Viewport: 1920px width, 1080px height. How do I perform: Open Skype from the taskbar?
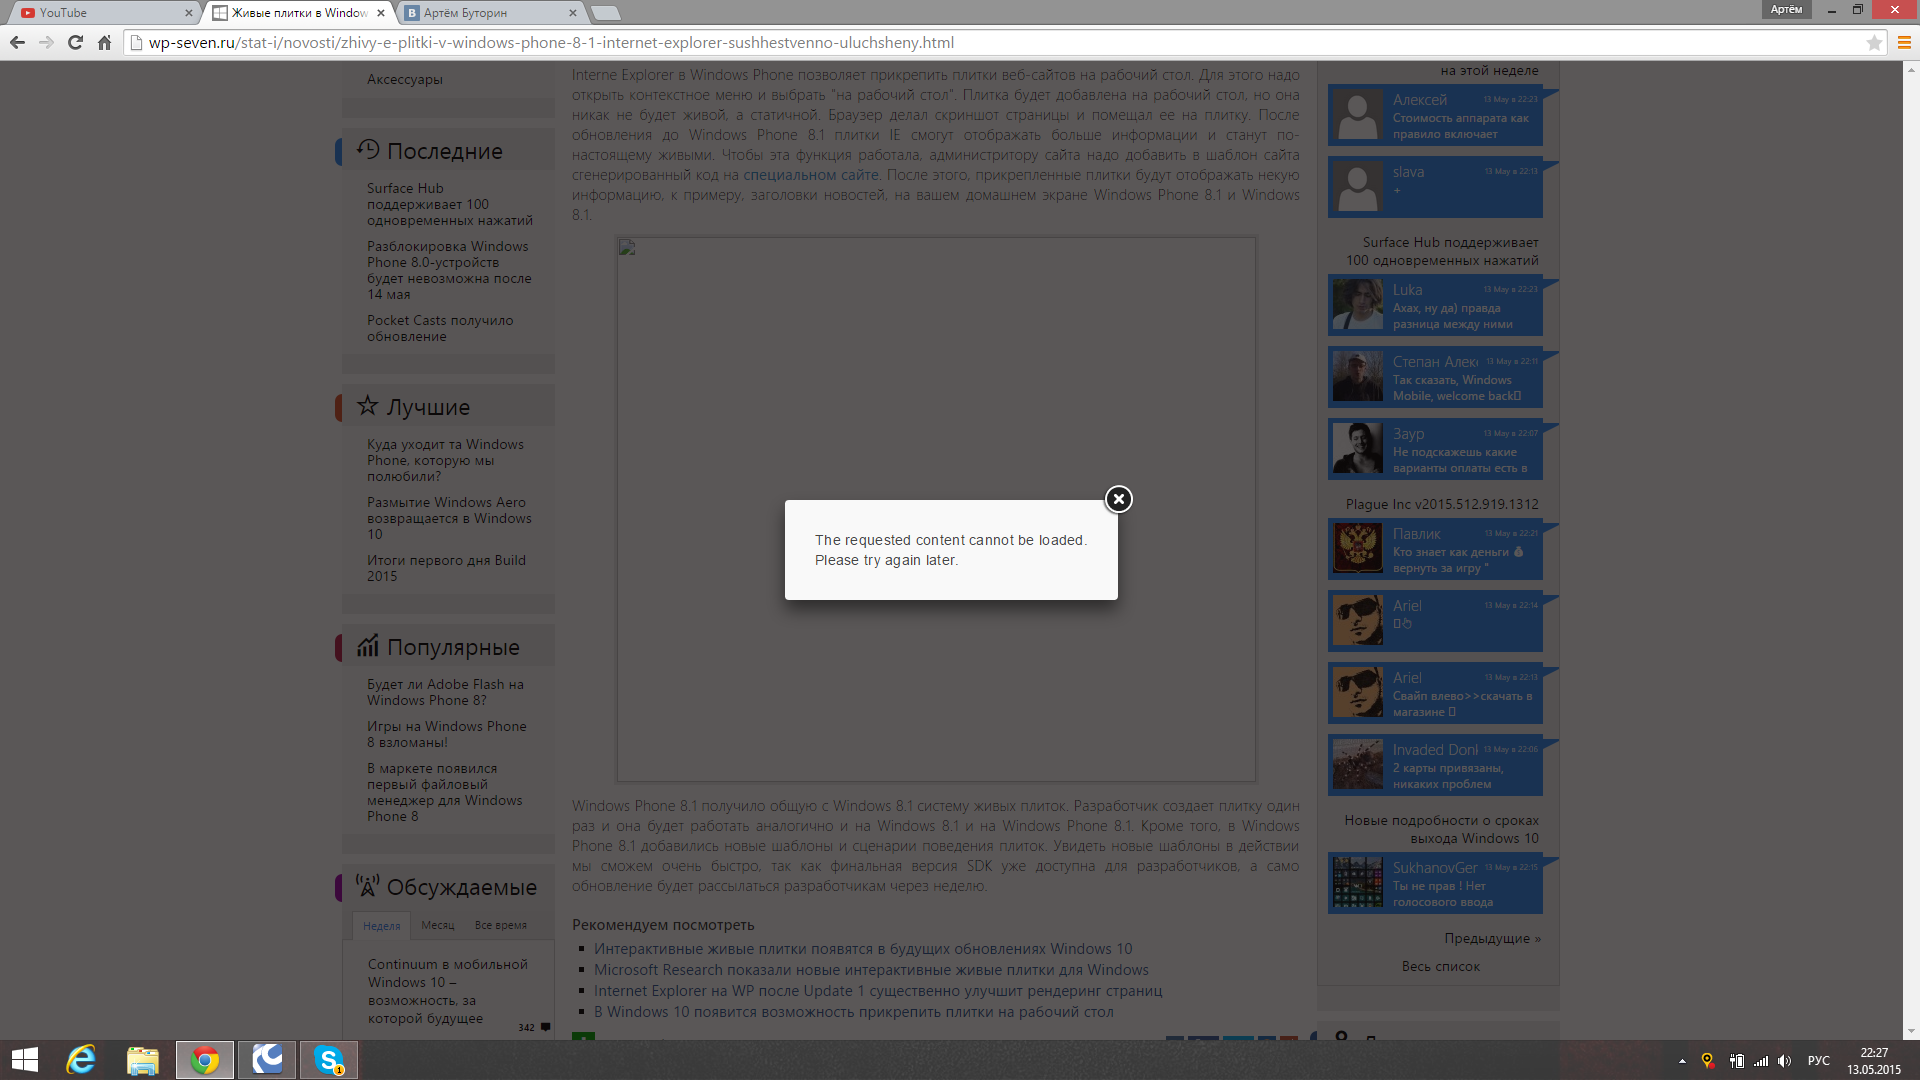tap(329, 1059)
